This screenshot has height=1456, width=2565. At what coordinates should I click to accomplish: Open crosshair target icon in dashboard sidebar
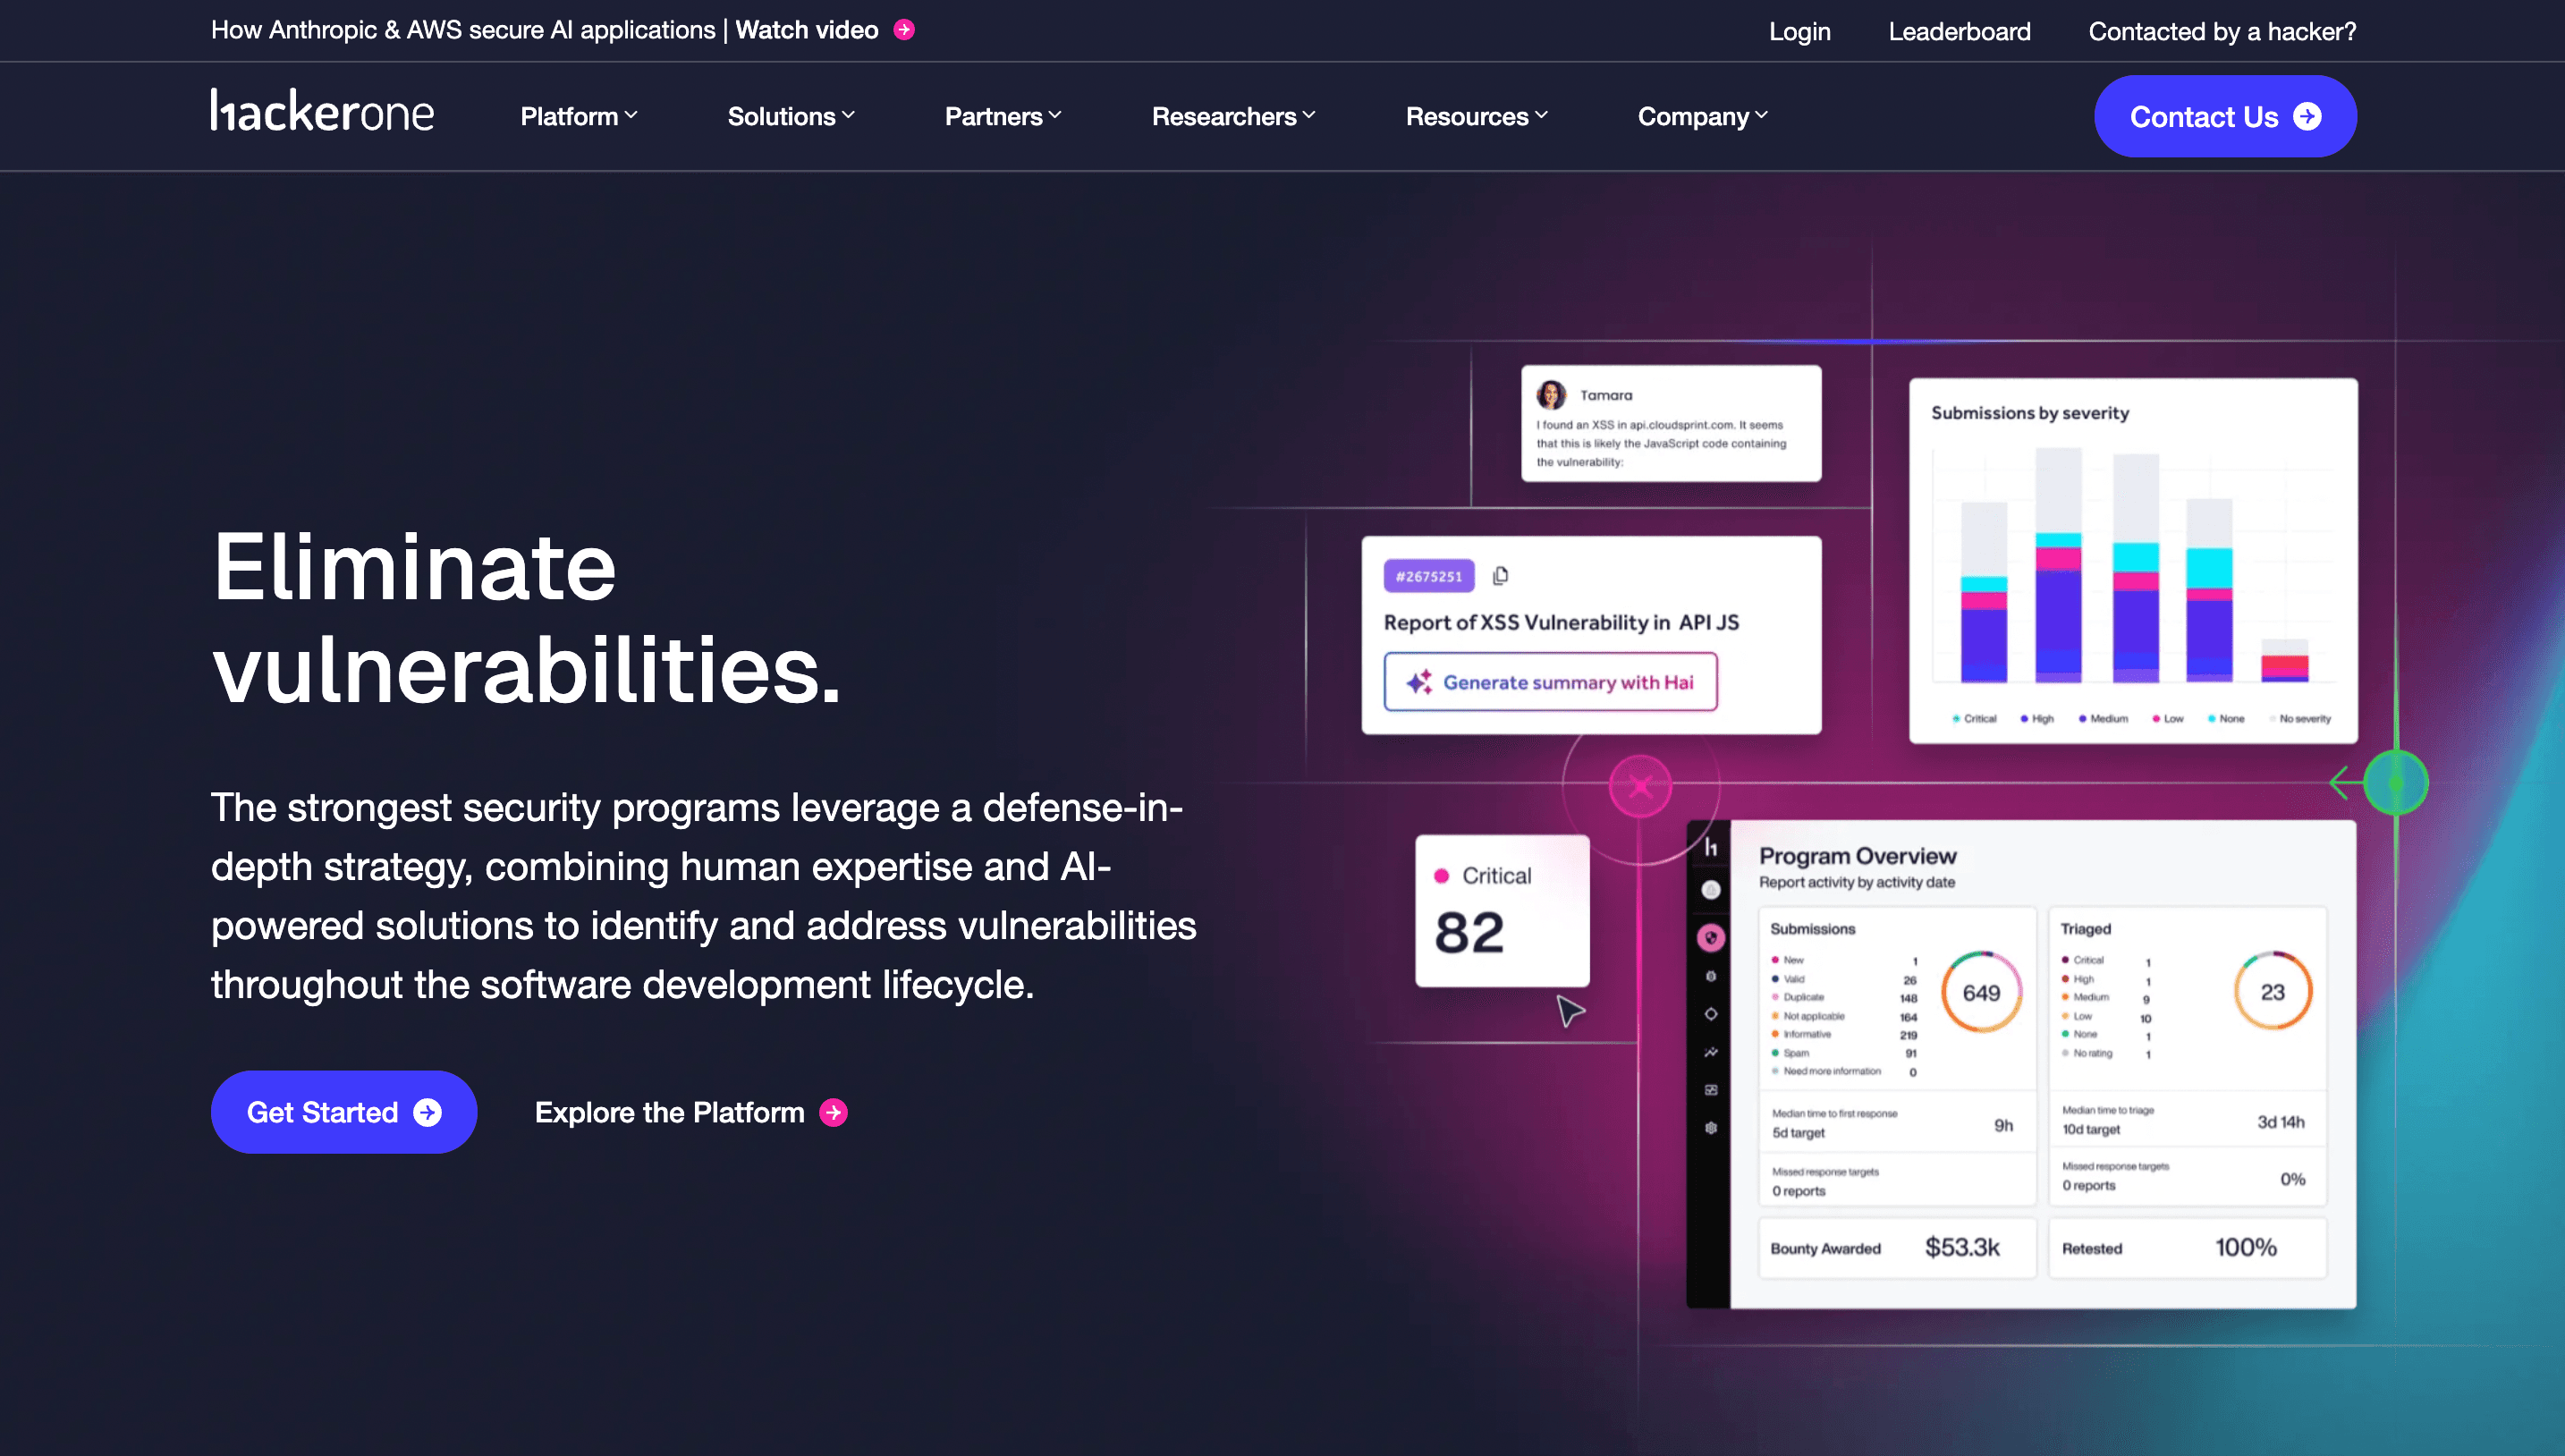tap(1711, 1014)
